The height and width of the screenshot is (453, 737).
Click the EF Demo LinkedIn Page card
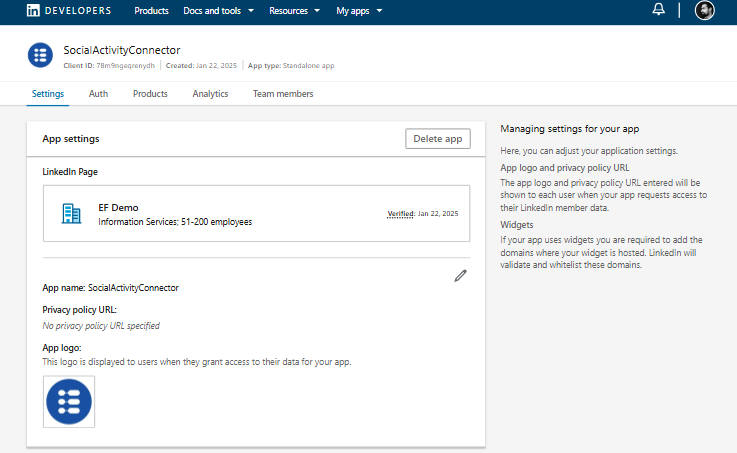pos(256,213)
